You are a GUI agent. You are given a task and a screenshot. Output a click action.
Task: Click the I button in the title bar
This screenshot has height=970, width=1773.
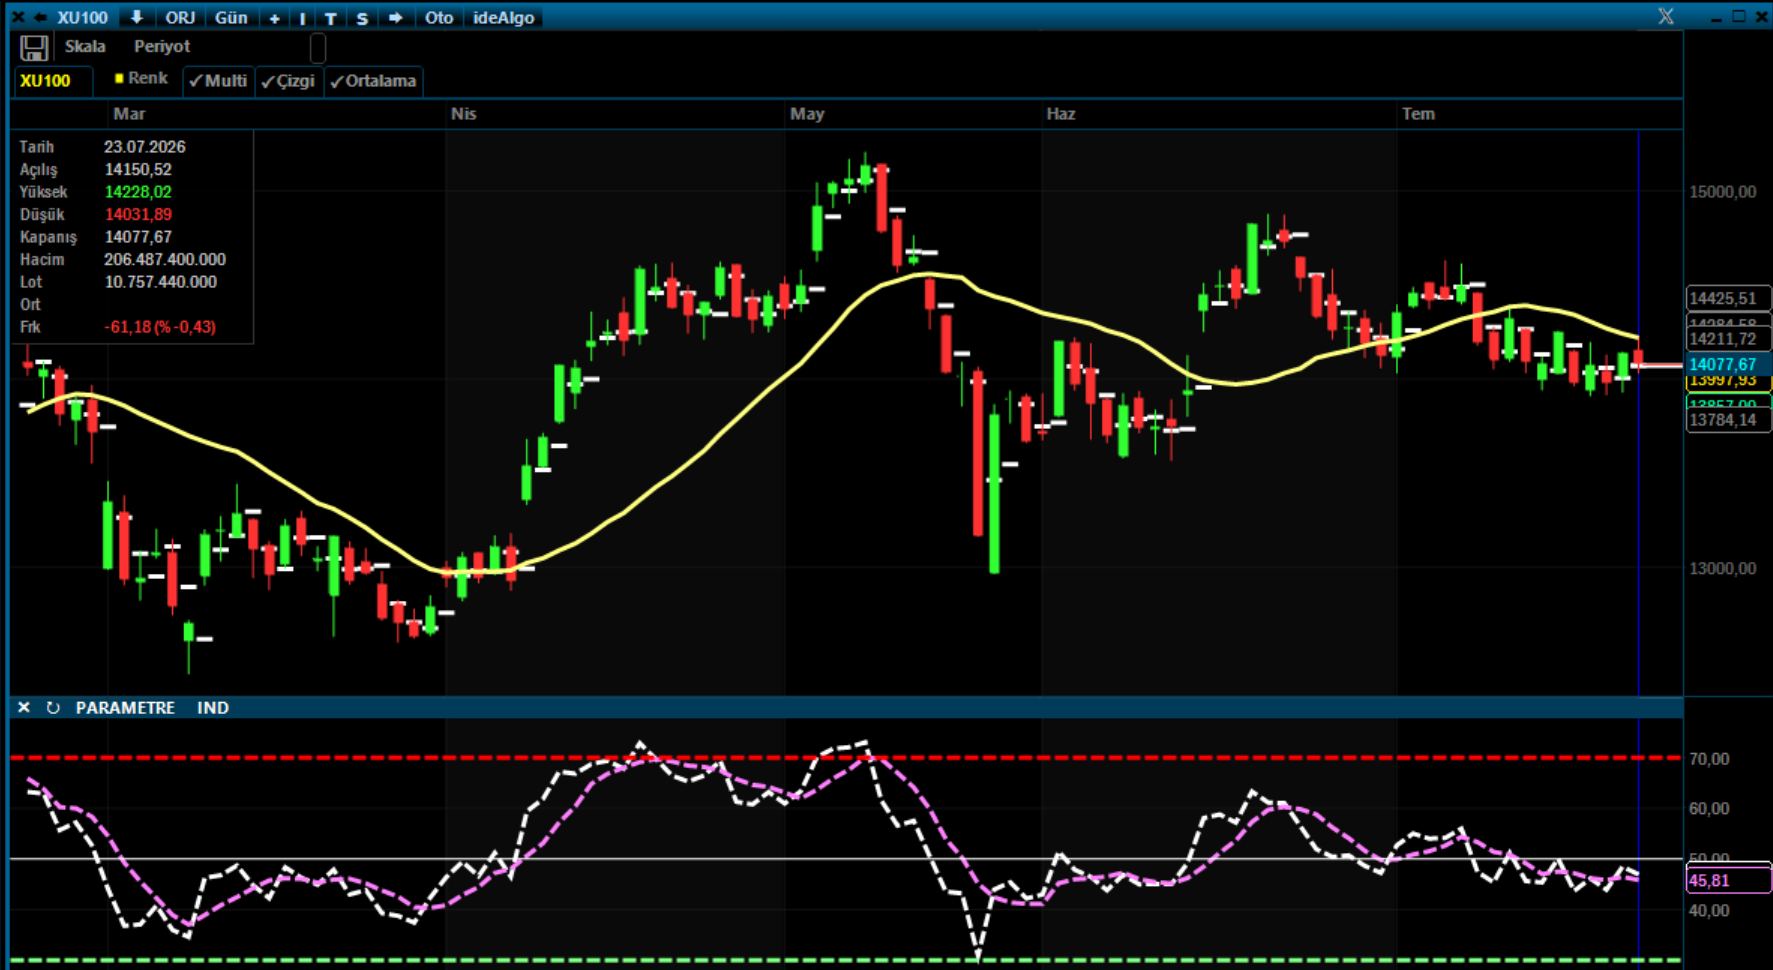click(x=302, y=18)
